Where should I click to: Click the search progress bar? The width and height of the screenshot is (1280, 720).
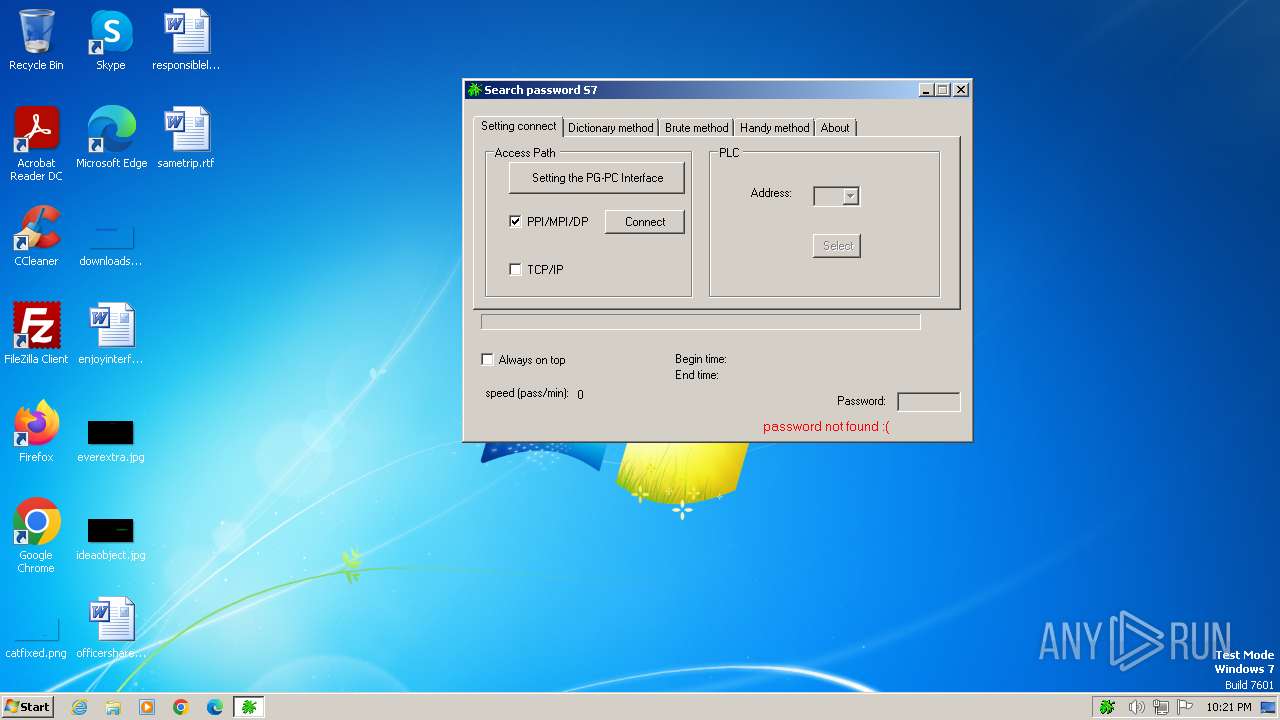[x=701, y=322]
